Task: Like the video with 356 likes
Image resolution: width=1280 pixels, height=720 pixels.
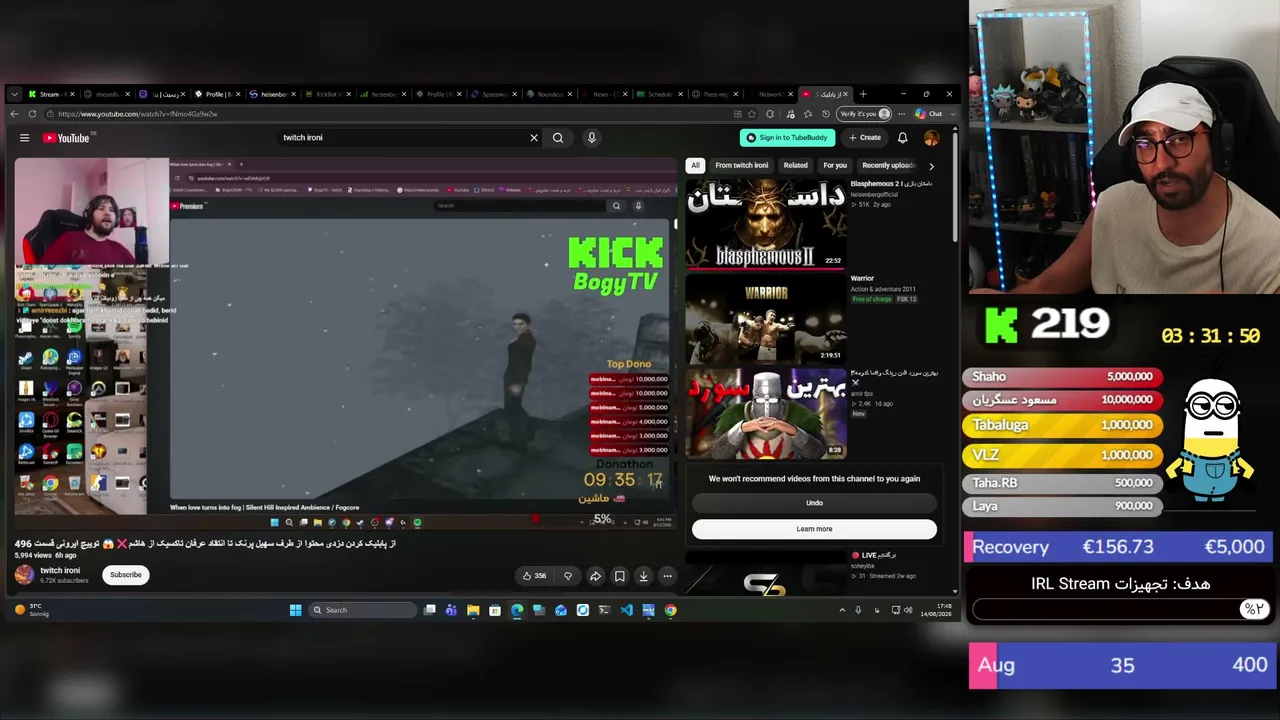Action: point(534,576)
